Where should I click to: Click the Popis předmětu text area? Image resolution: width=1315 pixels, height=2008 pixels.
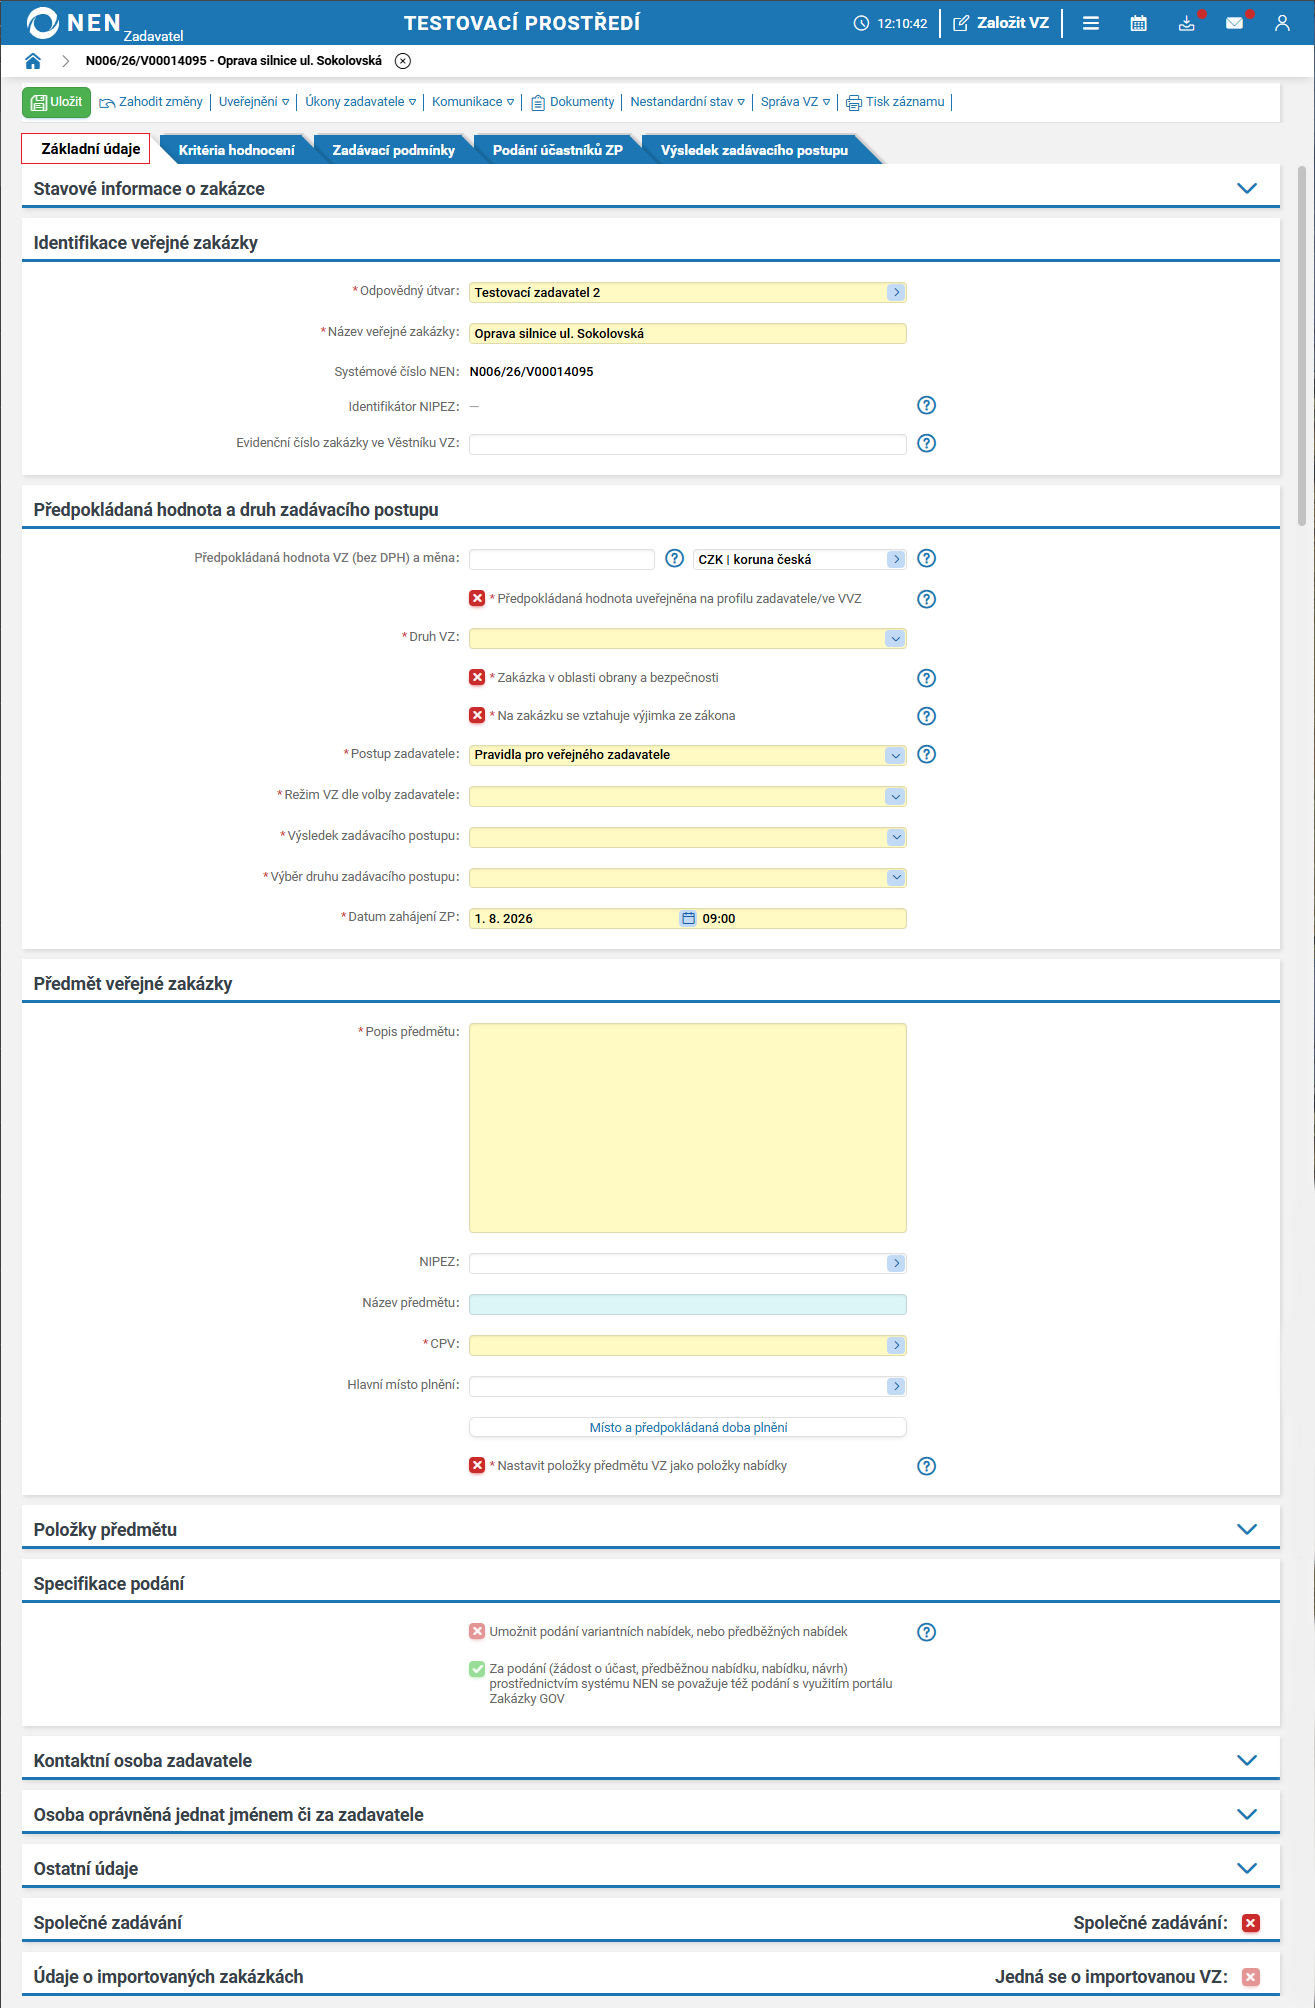[x=688, y=1128]
